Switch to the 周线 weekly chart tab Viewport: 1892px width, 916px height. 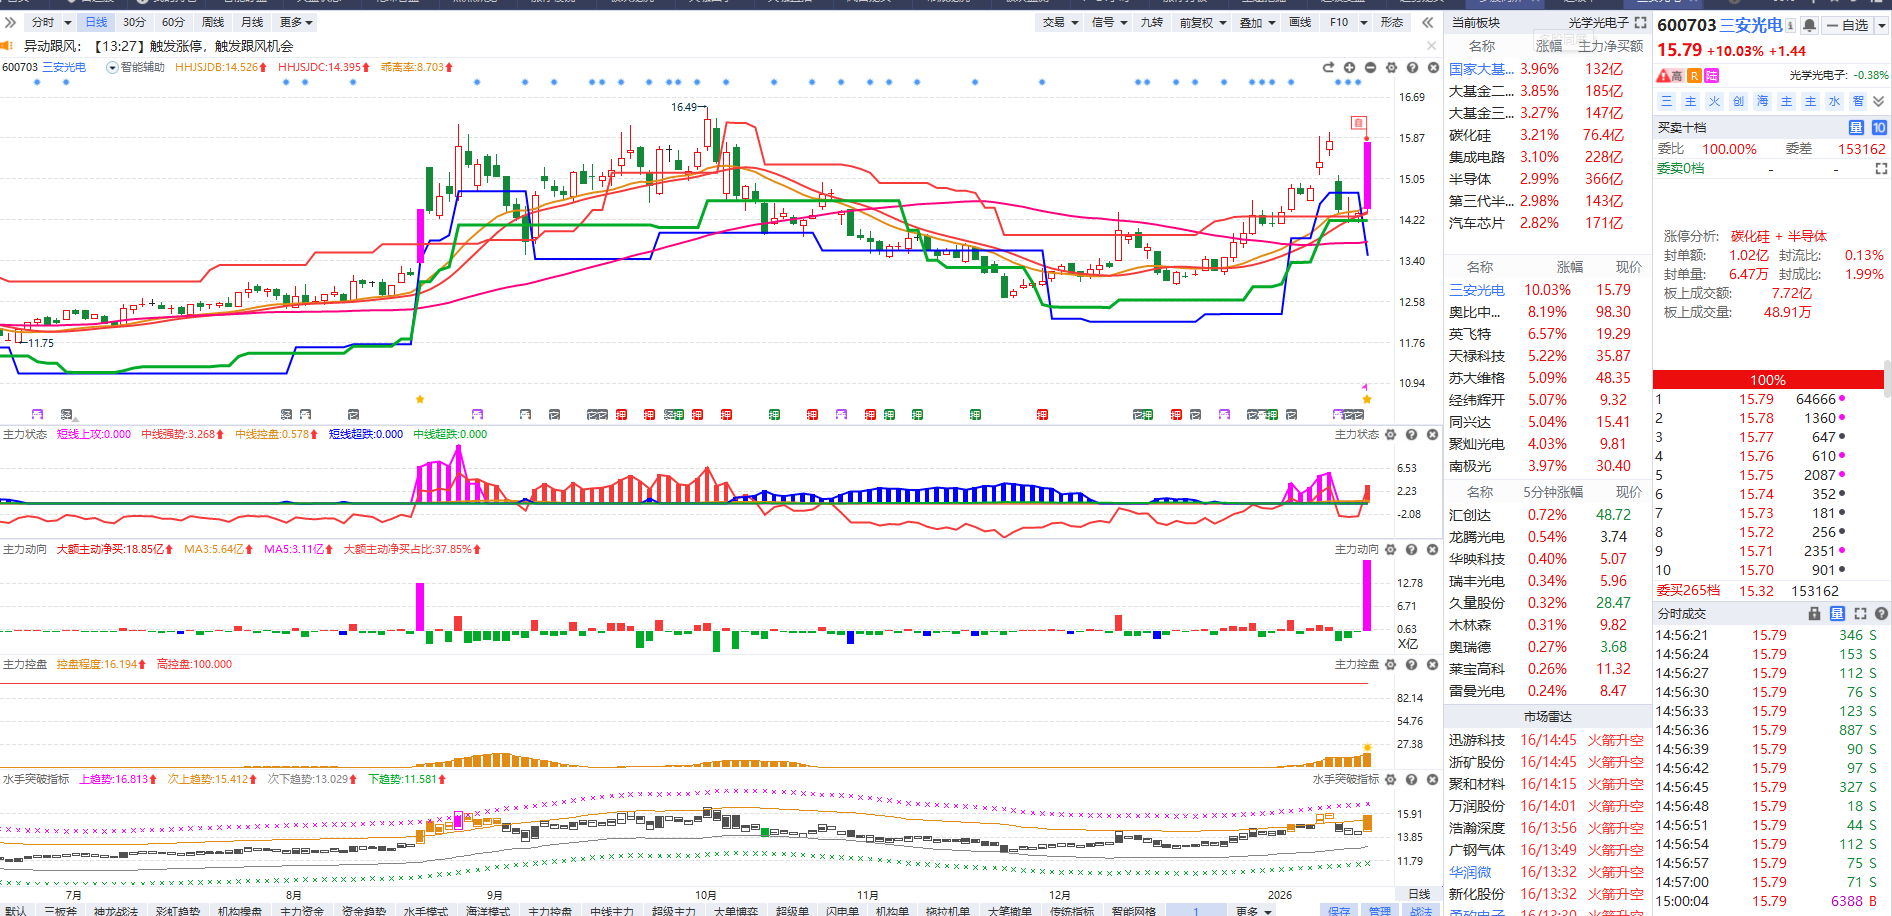[x=213, y=22]
